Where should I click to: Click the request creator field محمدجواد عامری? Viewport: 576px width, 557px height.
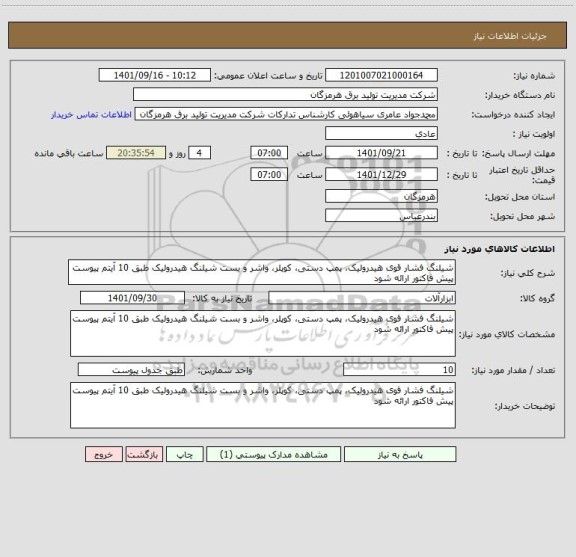[x=286, y=114]
